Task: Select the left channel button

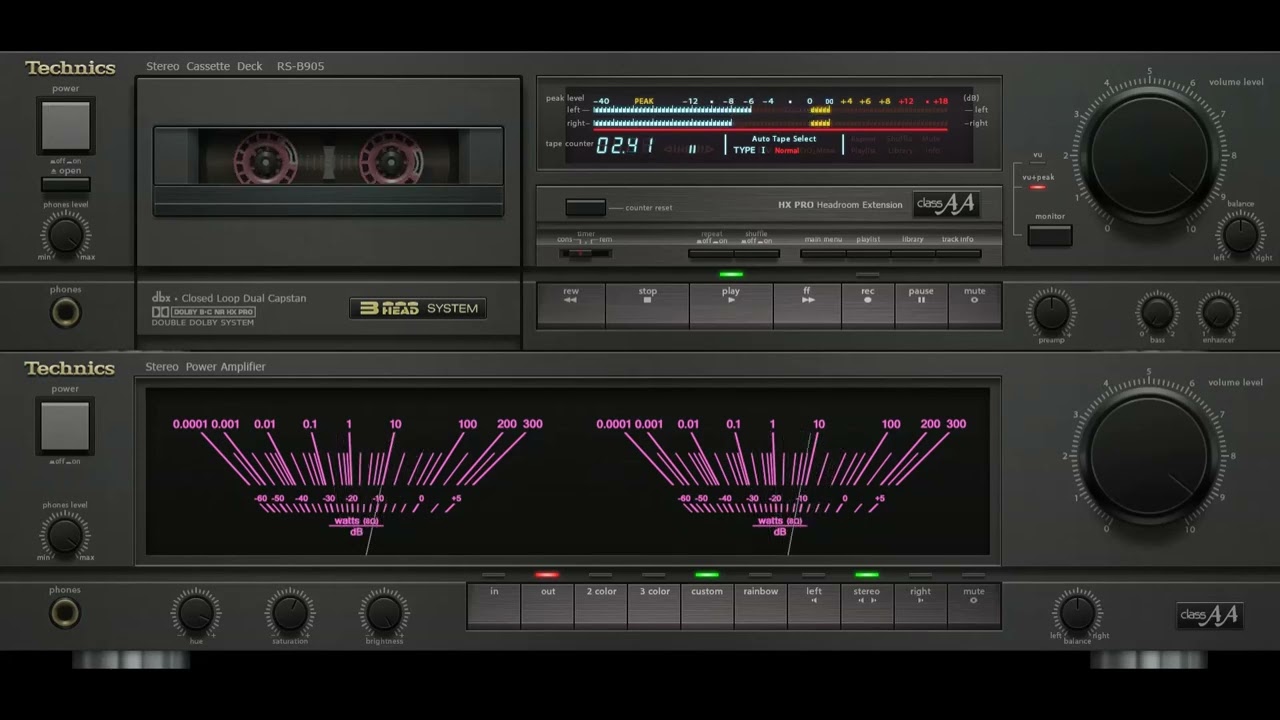Action: pyautogui.click(x=814, y=605)
